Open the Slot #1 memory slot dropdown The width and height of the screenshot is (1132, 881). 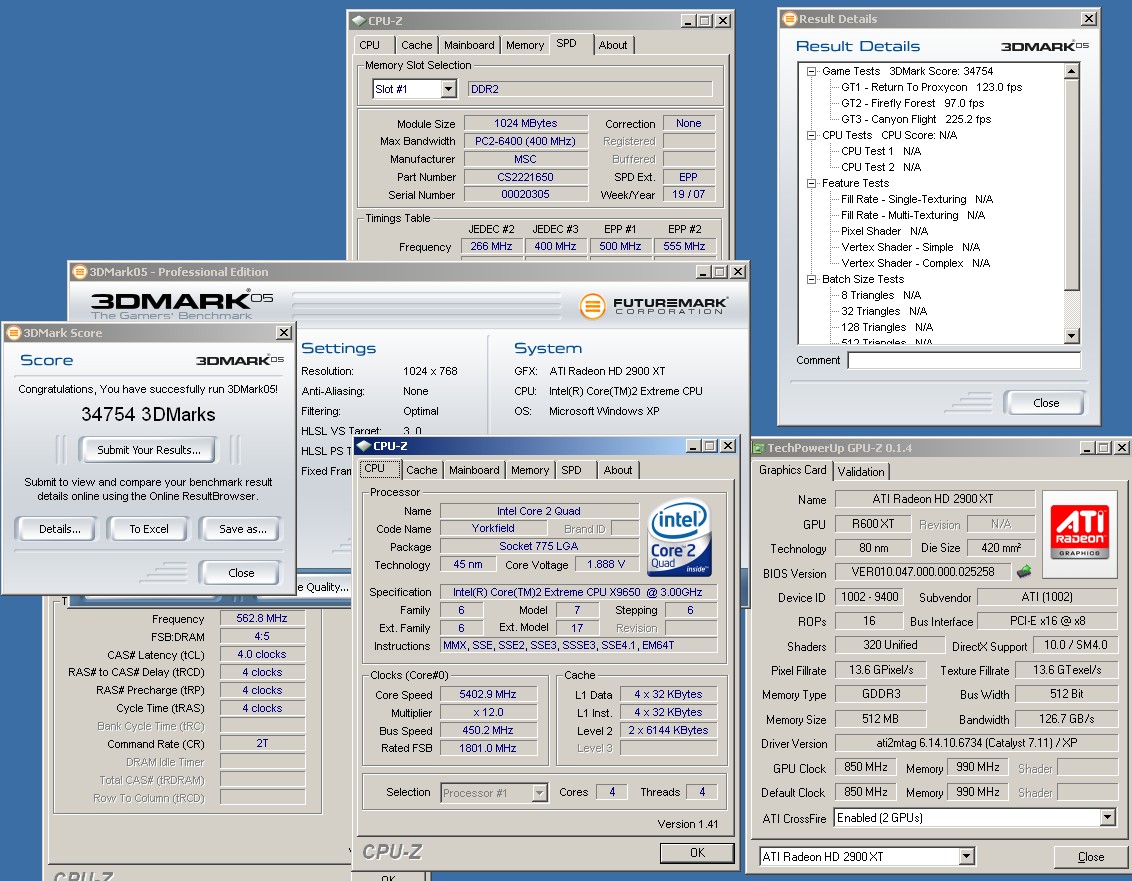[448, 89]
